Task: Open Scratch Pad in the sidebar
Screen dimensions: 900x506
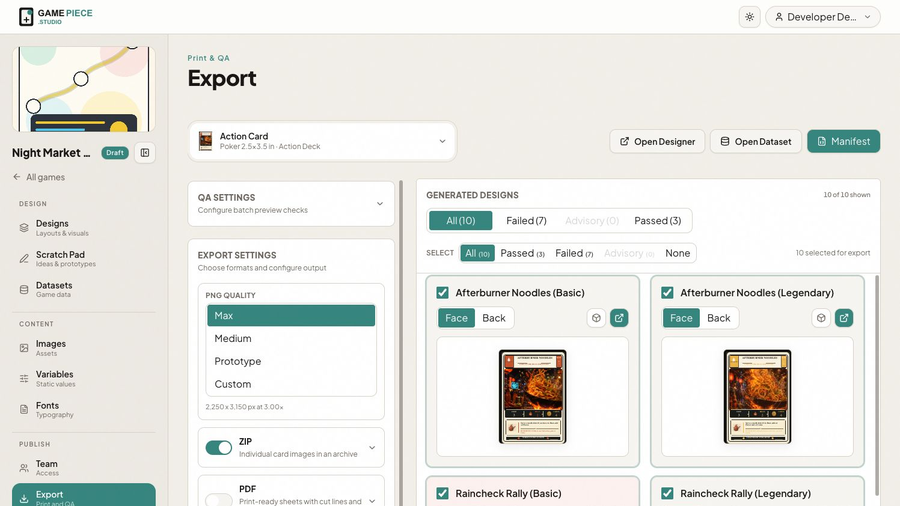Action: click(84, 259)
